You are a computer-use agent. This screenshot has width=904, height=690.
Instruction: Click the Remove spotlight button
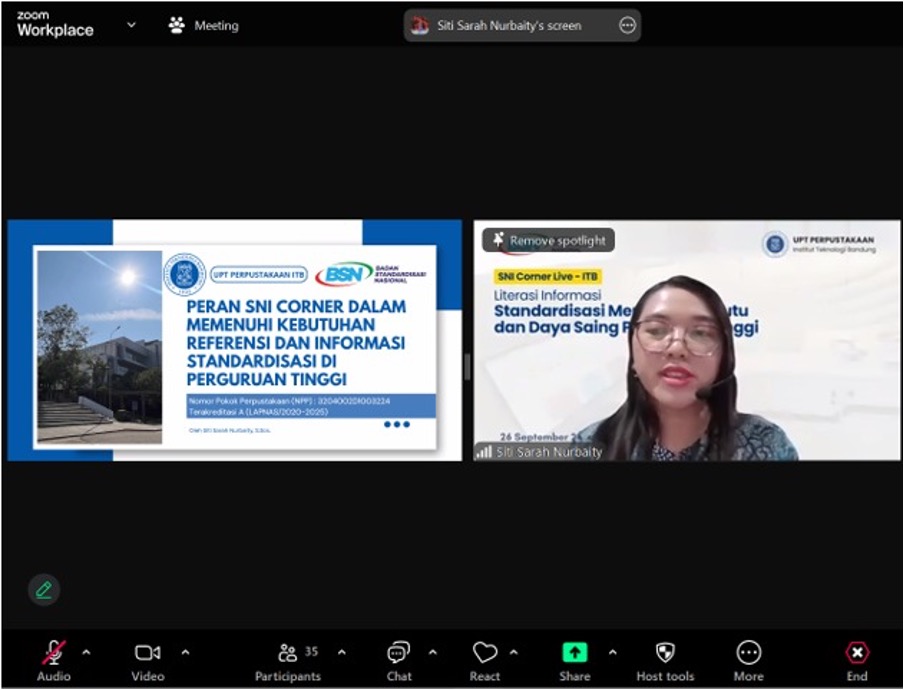click(x=549, y=240)
